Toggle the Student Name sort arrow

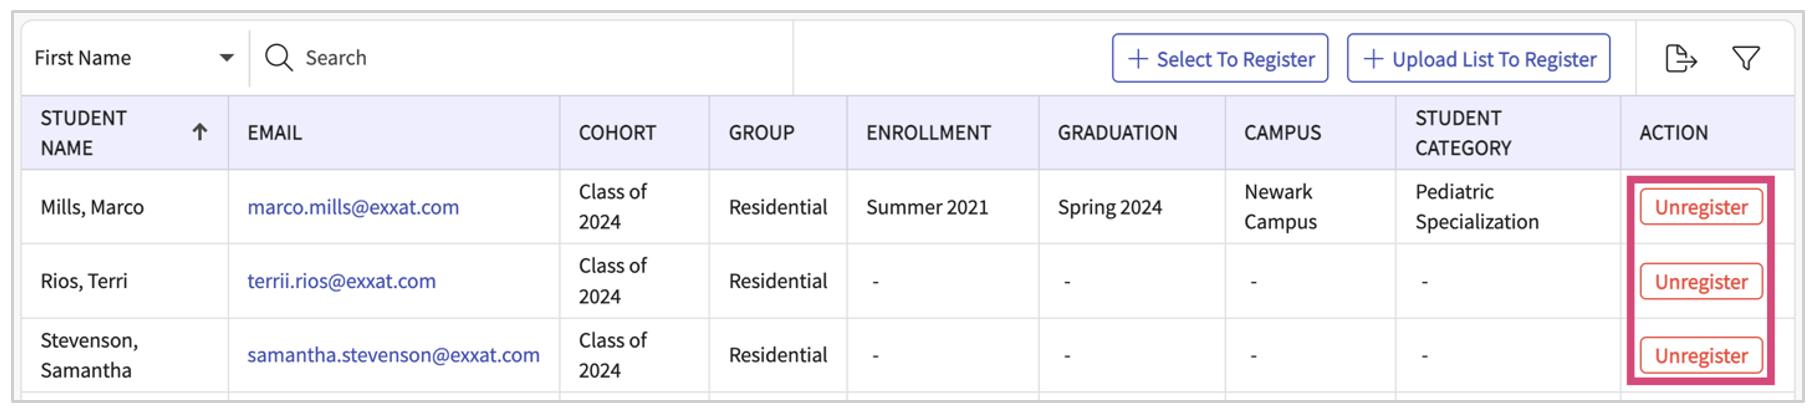[200, 132]
